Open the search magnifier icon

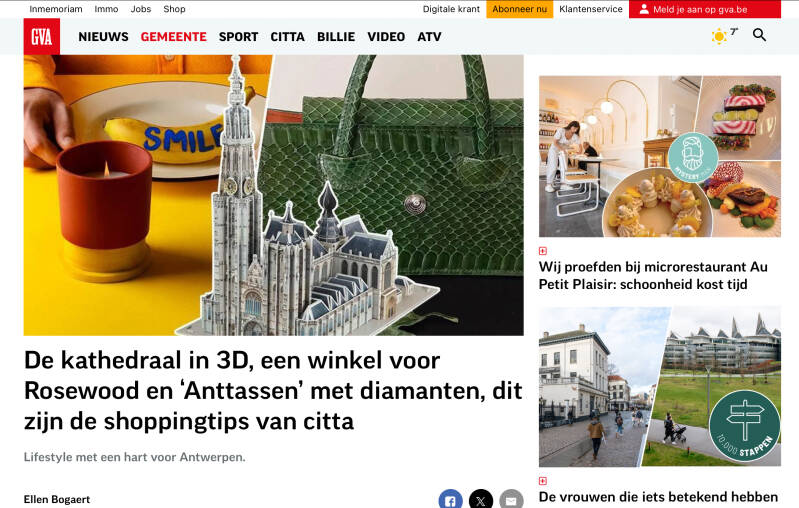[759, 35]
